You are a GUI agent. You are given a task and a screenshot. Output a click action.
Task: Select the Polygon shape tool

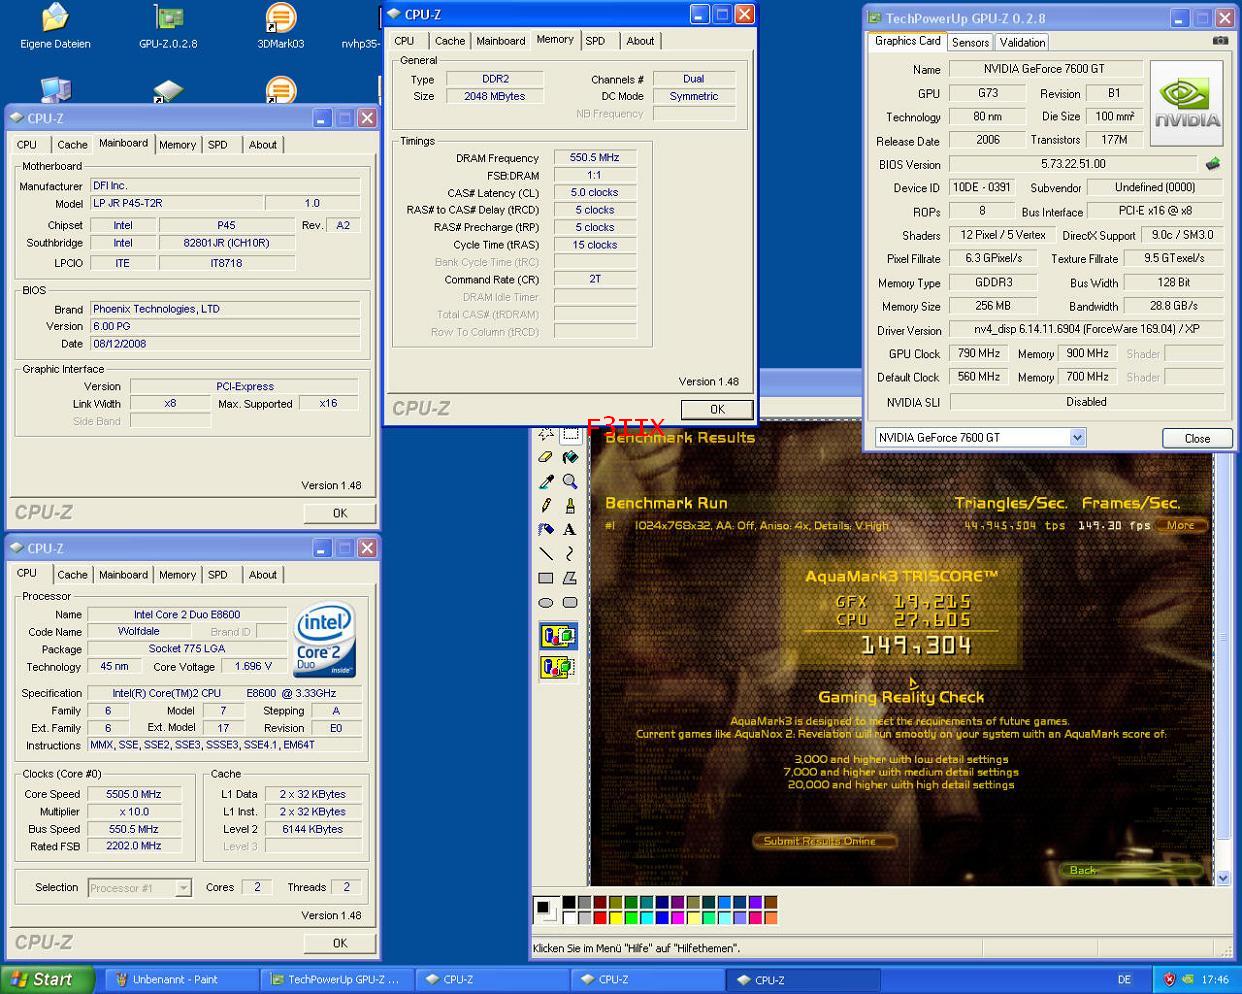click(x=570, y=578)
